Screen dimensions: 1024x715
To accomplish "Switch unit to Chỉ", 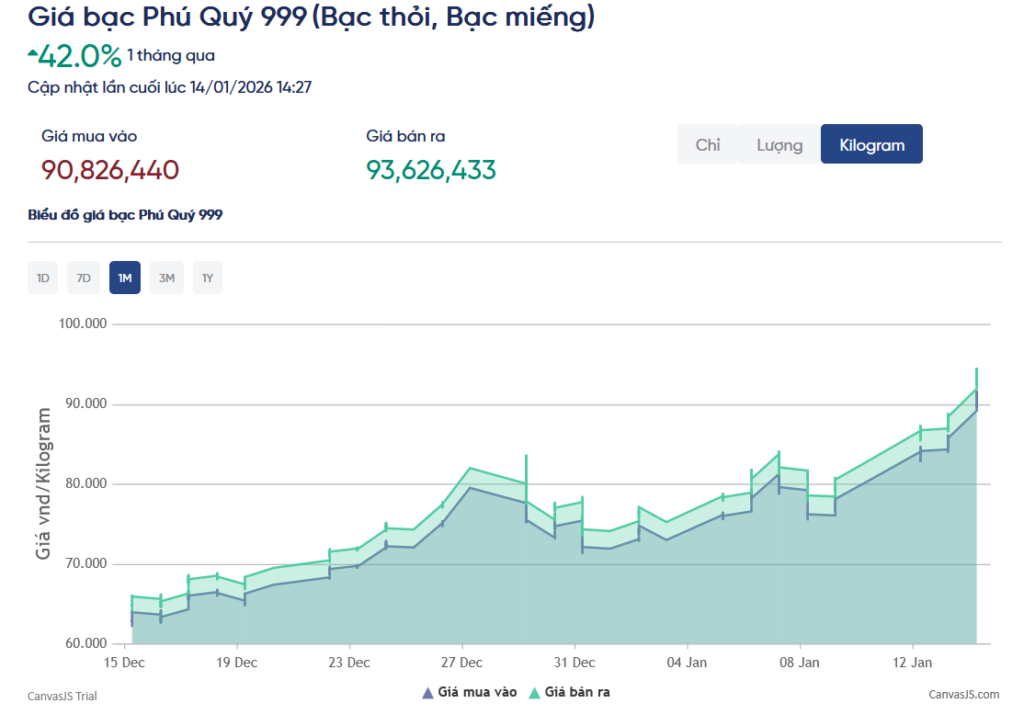I will tap(707, 145).
